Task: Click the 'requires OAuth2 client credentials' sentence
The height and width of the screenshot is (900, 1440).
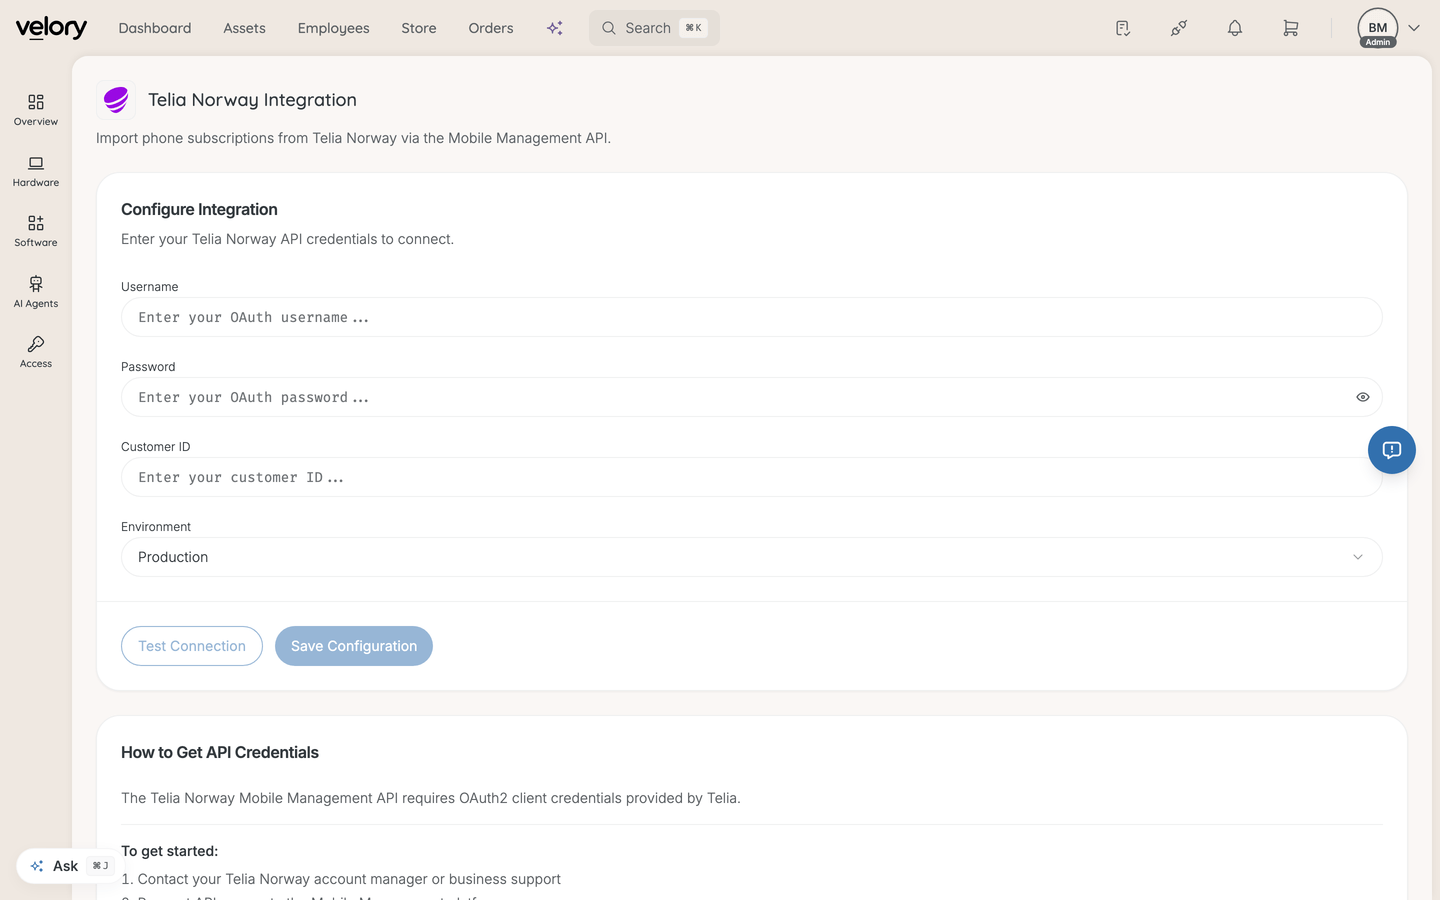Action: [431, 798]
